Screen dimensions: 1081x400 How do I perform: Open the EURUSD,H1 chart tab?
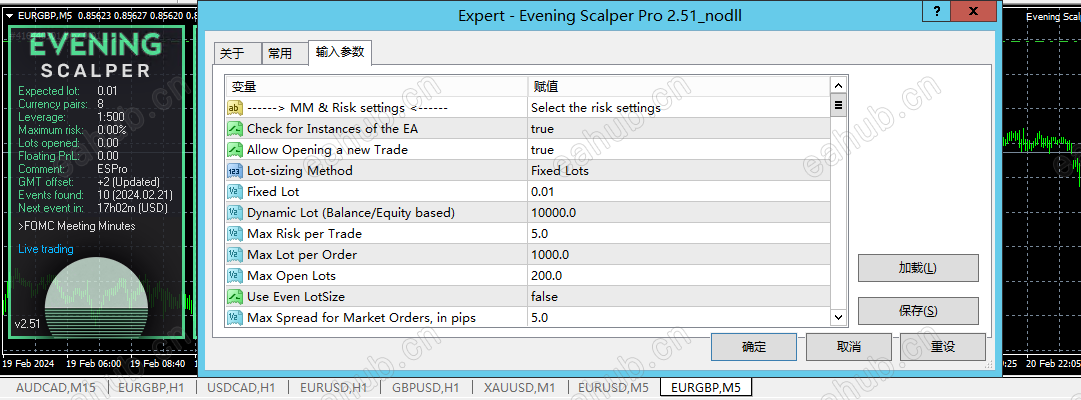coord(334,388)
